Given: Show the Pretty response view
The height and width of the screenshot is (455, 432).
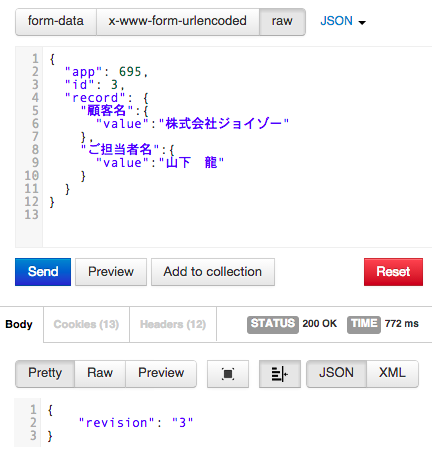Looking at the screenshot, I should (45, 373).
